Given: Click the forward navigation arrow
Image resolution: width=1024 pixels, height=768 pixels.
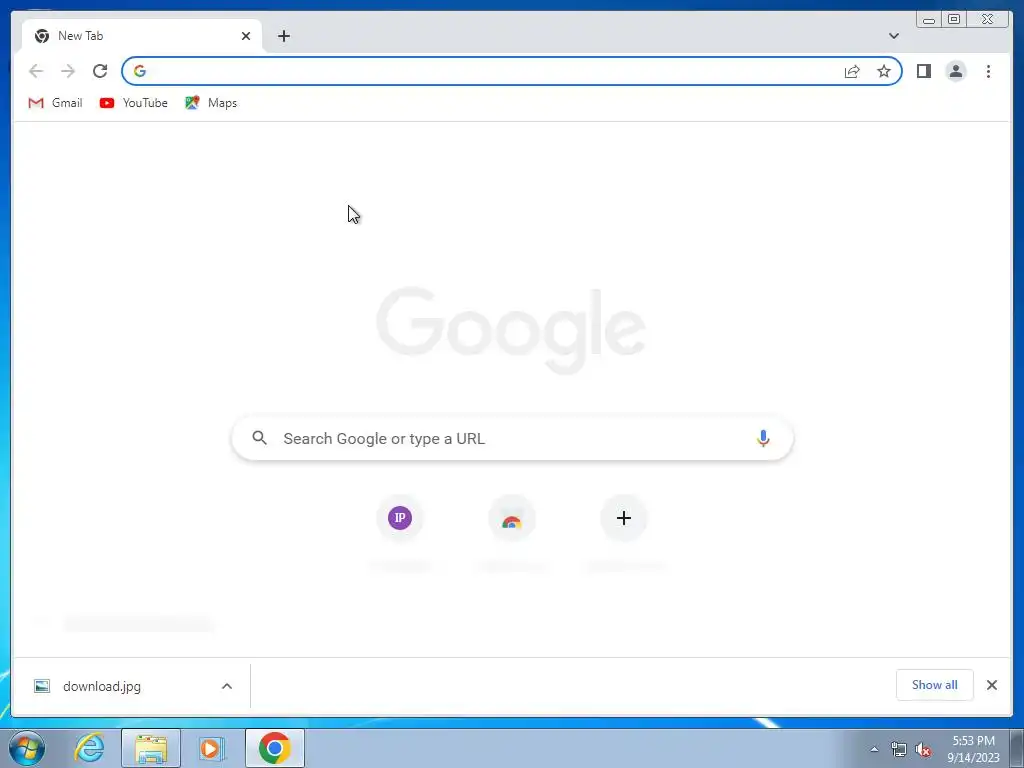Looking at the screenshot, I should pyautogui.click(x=68, y=71).
